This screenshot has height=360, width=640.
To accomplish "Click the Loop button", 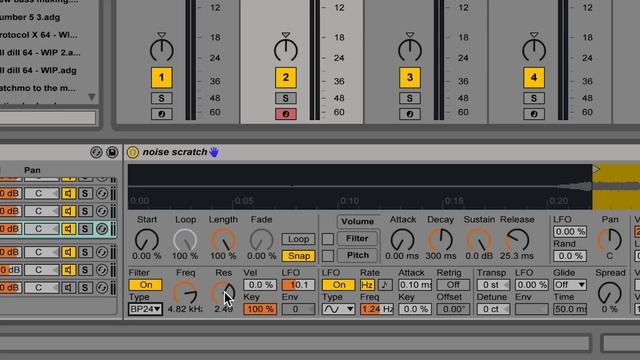I will [x=298, y=239].
